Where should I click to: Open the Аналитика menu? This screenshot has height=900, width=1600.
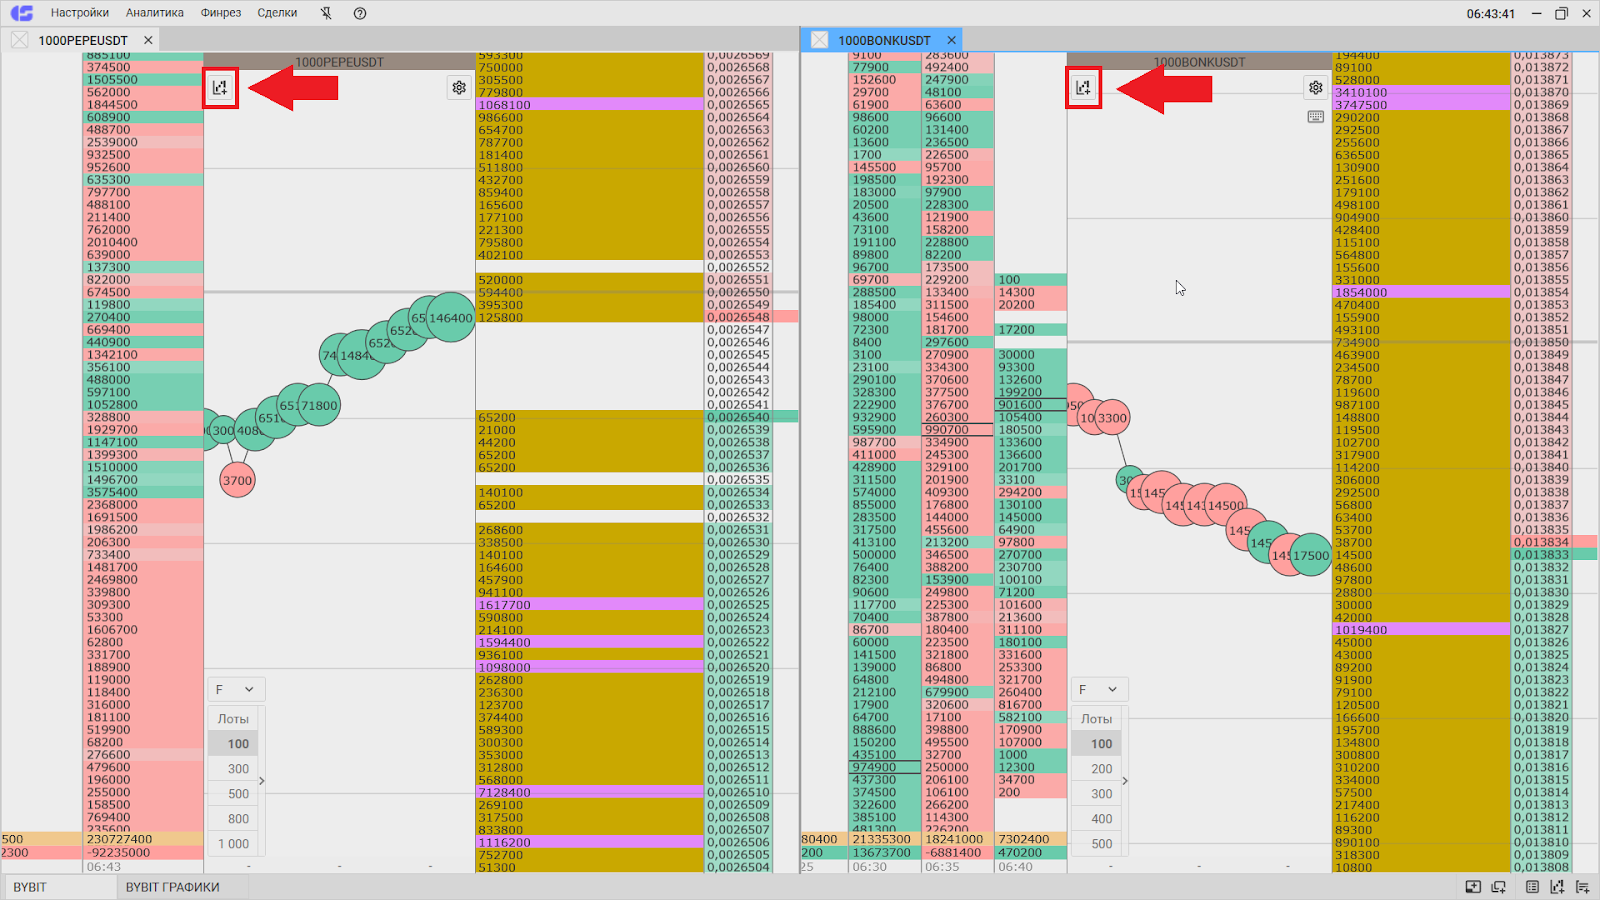click(x=155, y=13)
